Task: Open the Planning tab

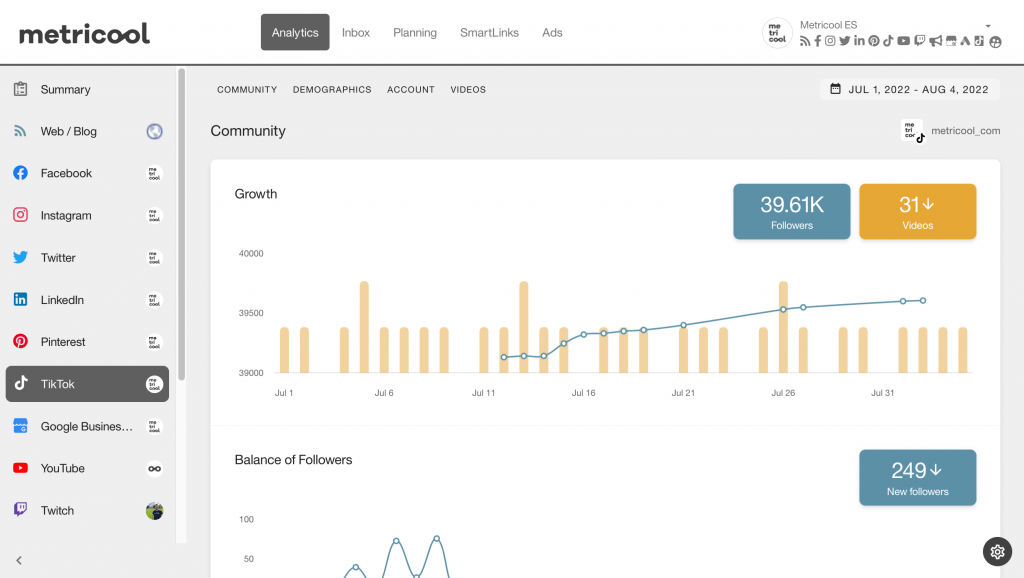Action: (x=415, y=32)
